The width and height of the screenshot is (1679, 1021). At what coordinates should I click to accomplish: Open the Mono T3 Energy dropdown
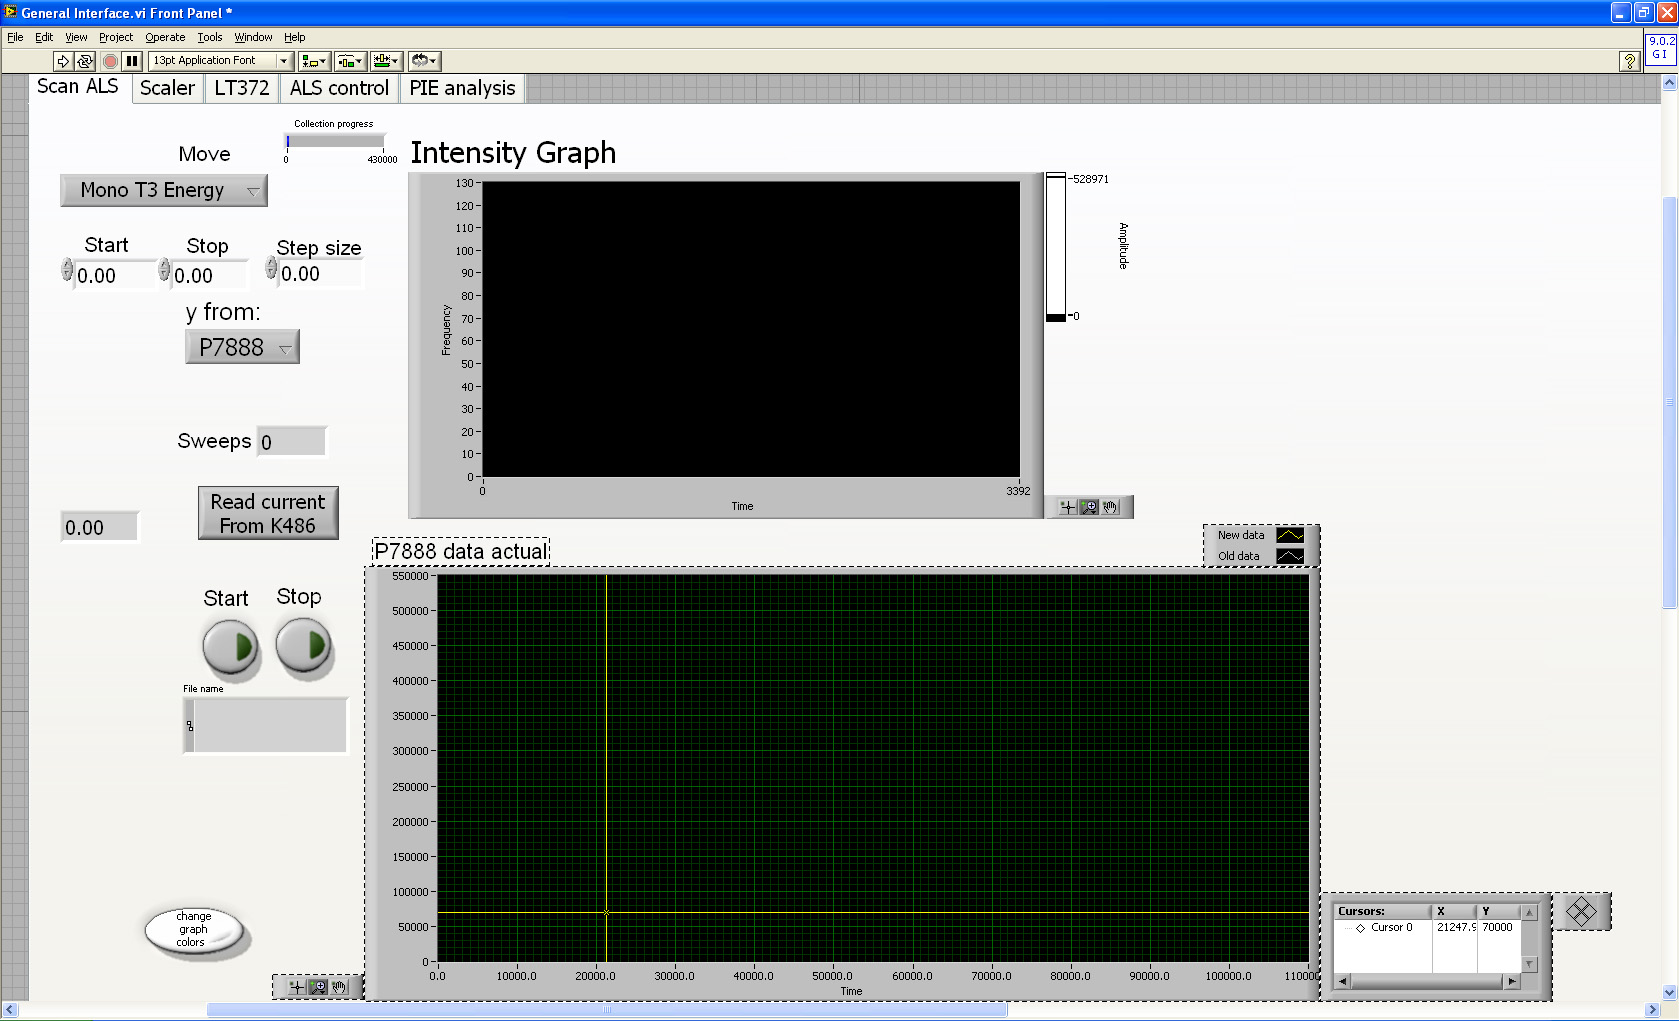pyautogui.click(x=164, y=190)
